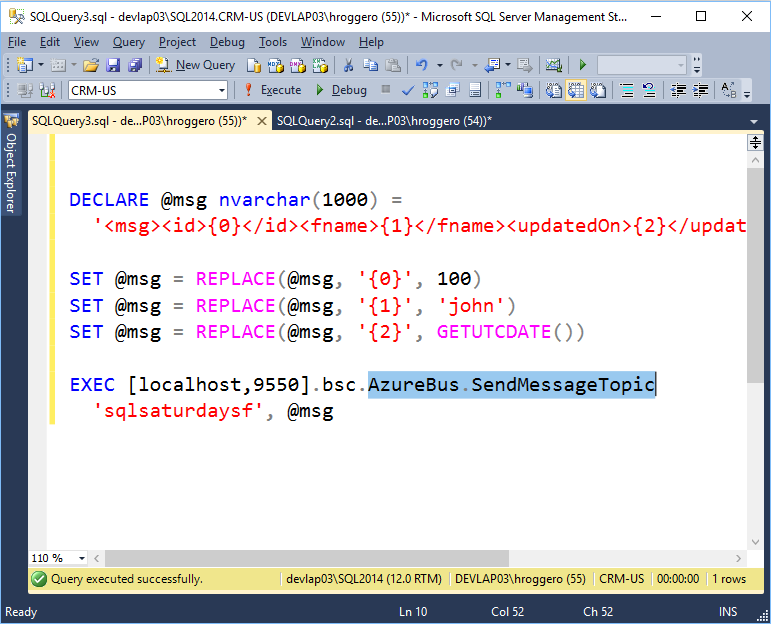Toggle IntelliSense enabled

(475, 90)
